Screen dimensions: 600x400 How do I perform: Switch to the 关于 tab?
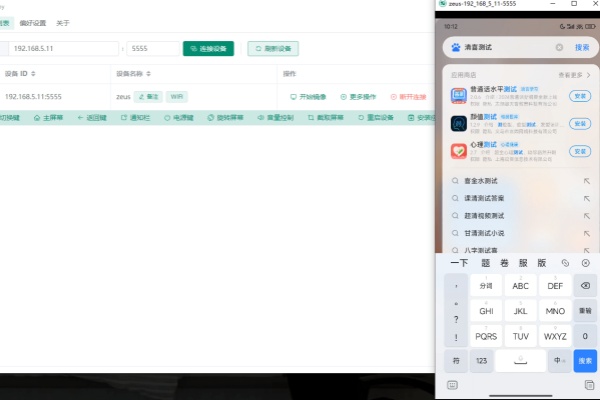pyautogui.click(x=63, y=22)
